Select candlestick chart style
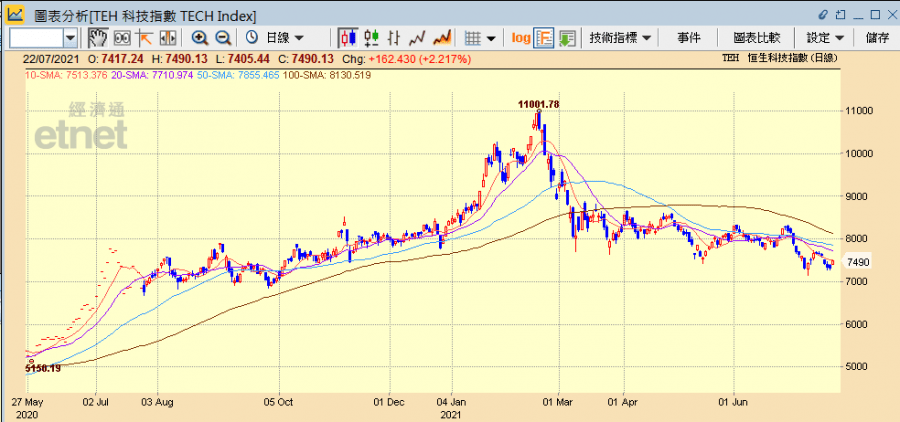Image resolution: width=900 pixels, height=422 pixels. coord(348,37)
